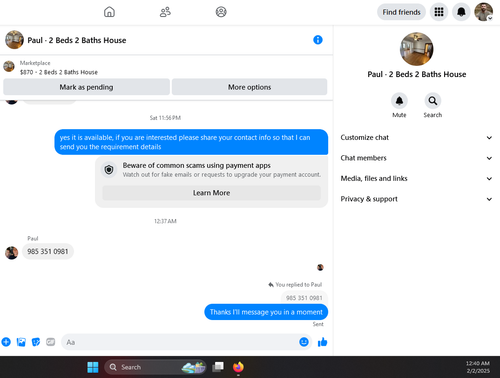The image size is (500, 378).
Task: Open Firefox from the taskbar
Action: pyautogui.click(x=238, y=367)
